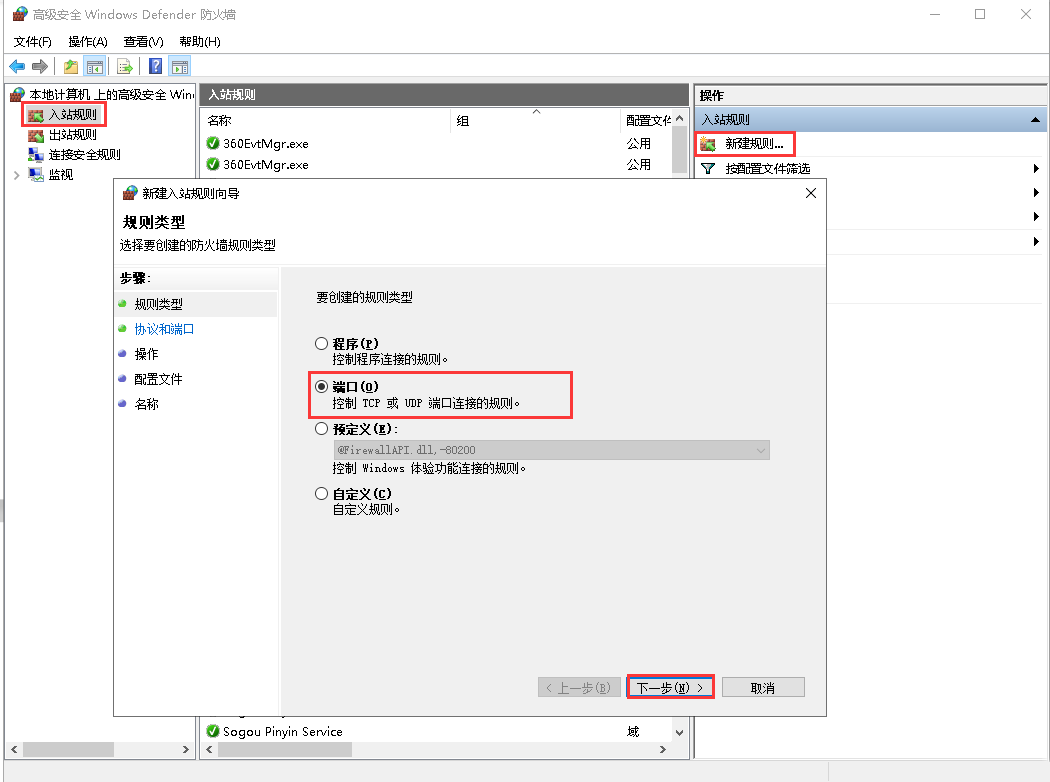Sort rules by the 名称 column header

pos(325,121)
